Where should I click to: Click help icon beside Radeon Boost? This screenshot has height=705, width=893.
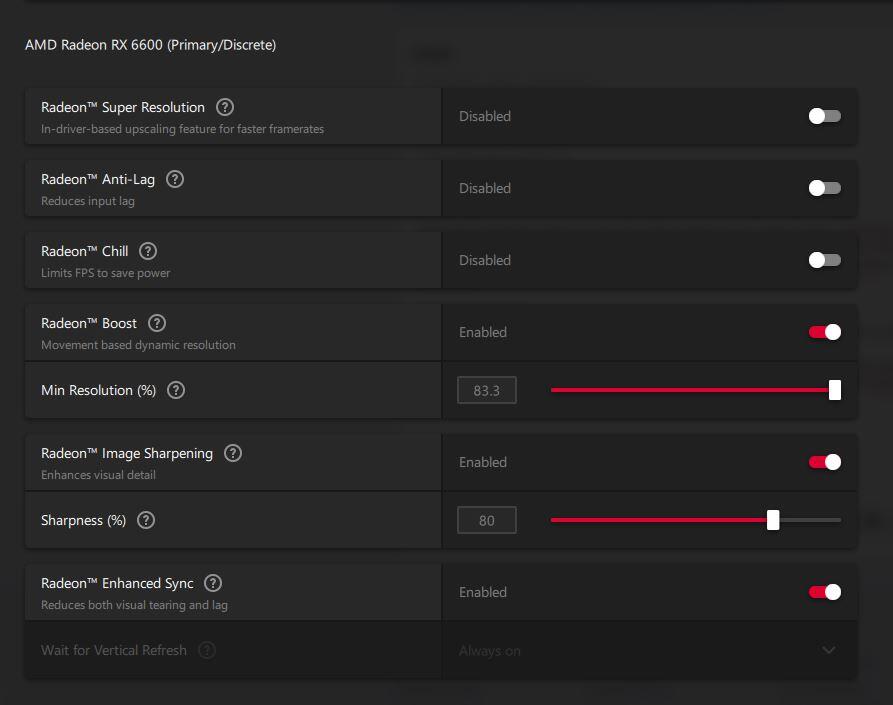(157, 323)
